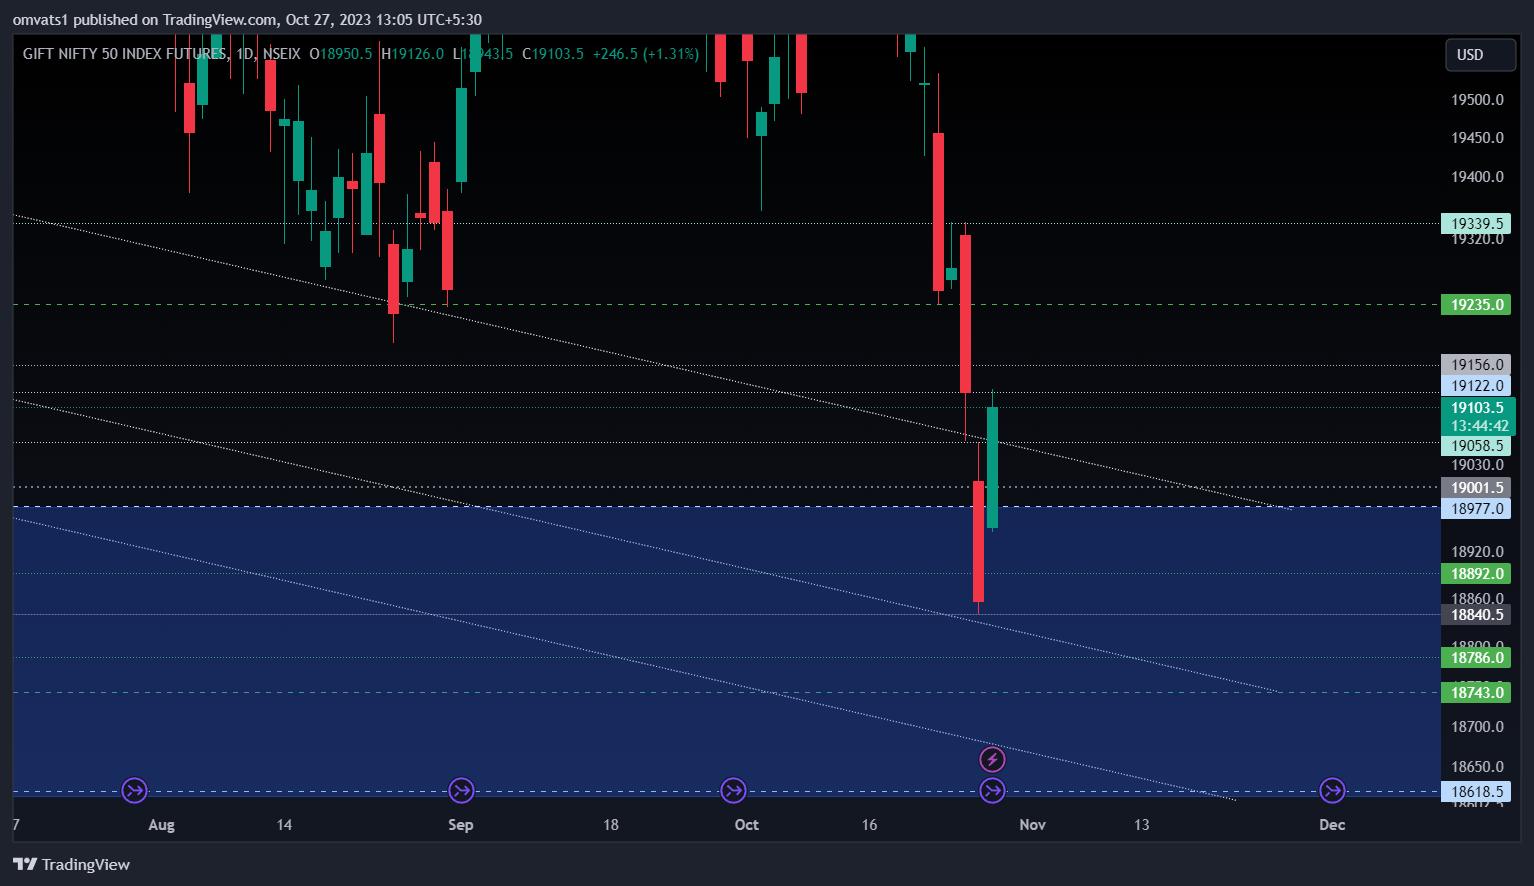1534x886 pixels.
Task: Click the event icon near Aug
Action: point(135,791)
